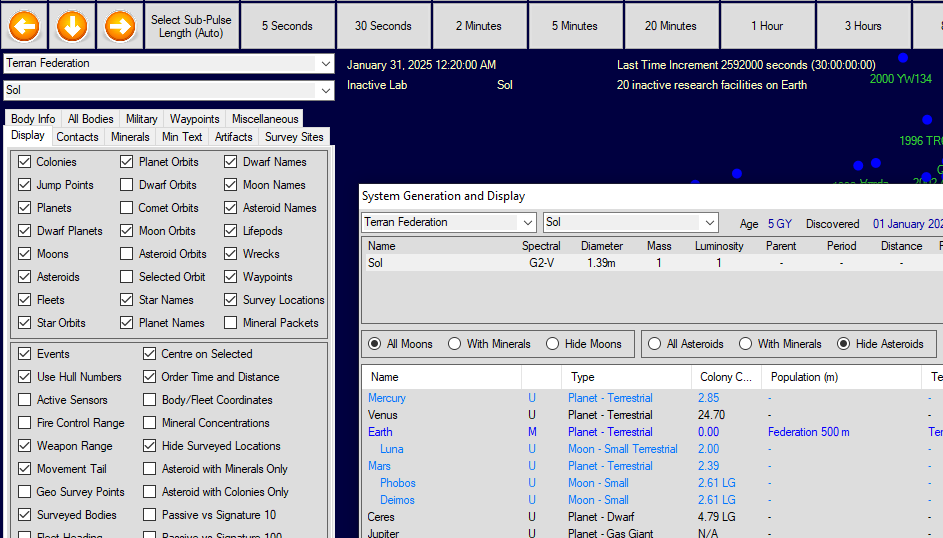
Task: Switch to the Body Info tab
Action: tap(33, 119)
